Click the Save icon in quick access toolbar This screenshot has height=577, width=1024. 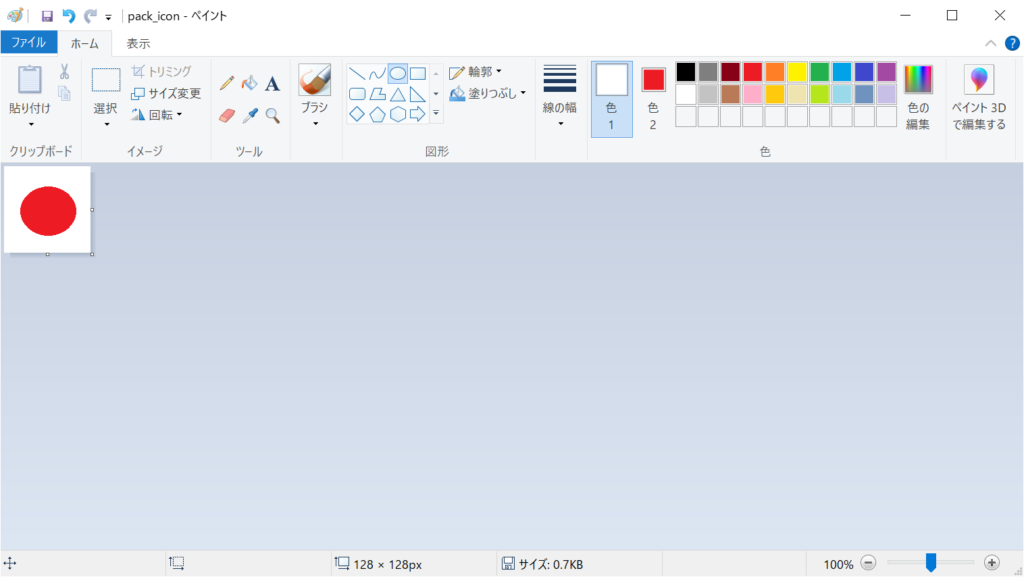47,16
